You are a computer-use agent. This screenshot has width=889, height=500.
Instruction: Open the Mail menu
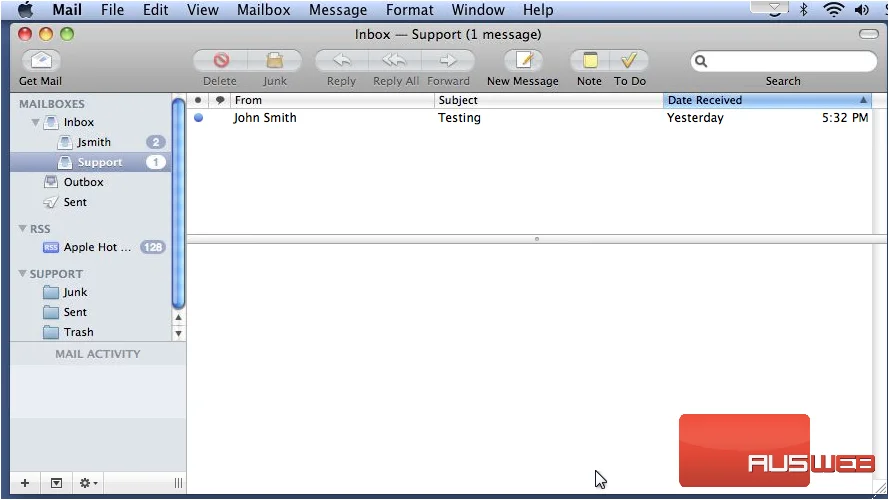pos(67,10)
